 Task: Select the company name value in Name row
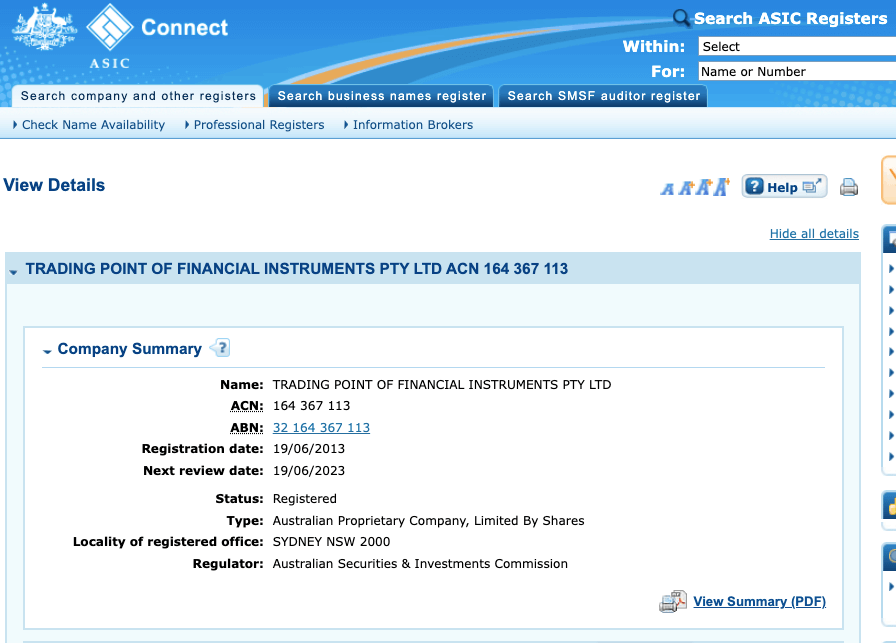442,385
